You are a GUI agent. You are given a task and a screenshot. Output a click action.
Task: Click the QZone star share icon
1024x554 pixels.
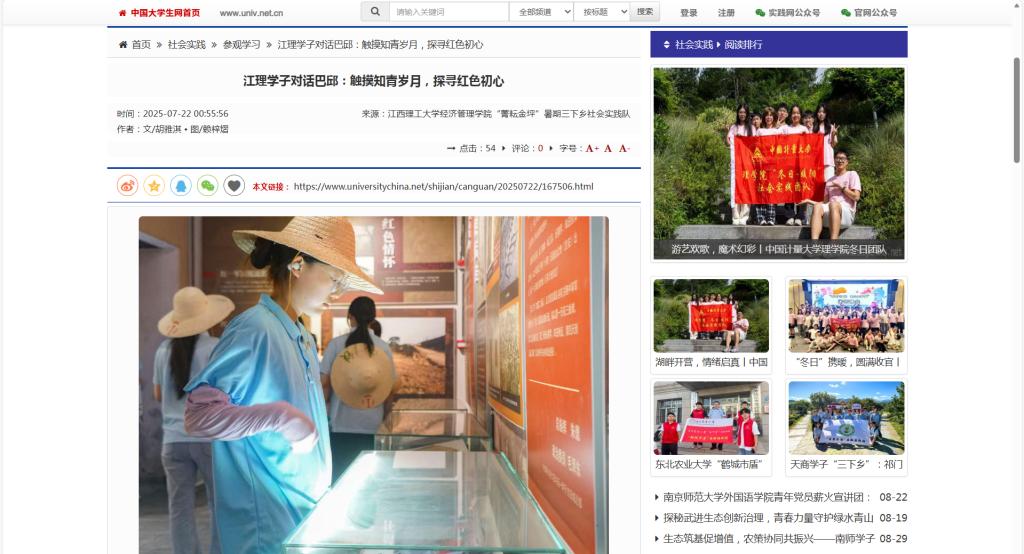[x=154, y=186]
